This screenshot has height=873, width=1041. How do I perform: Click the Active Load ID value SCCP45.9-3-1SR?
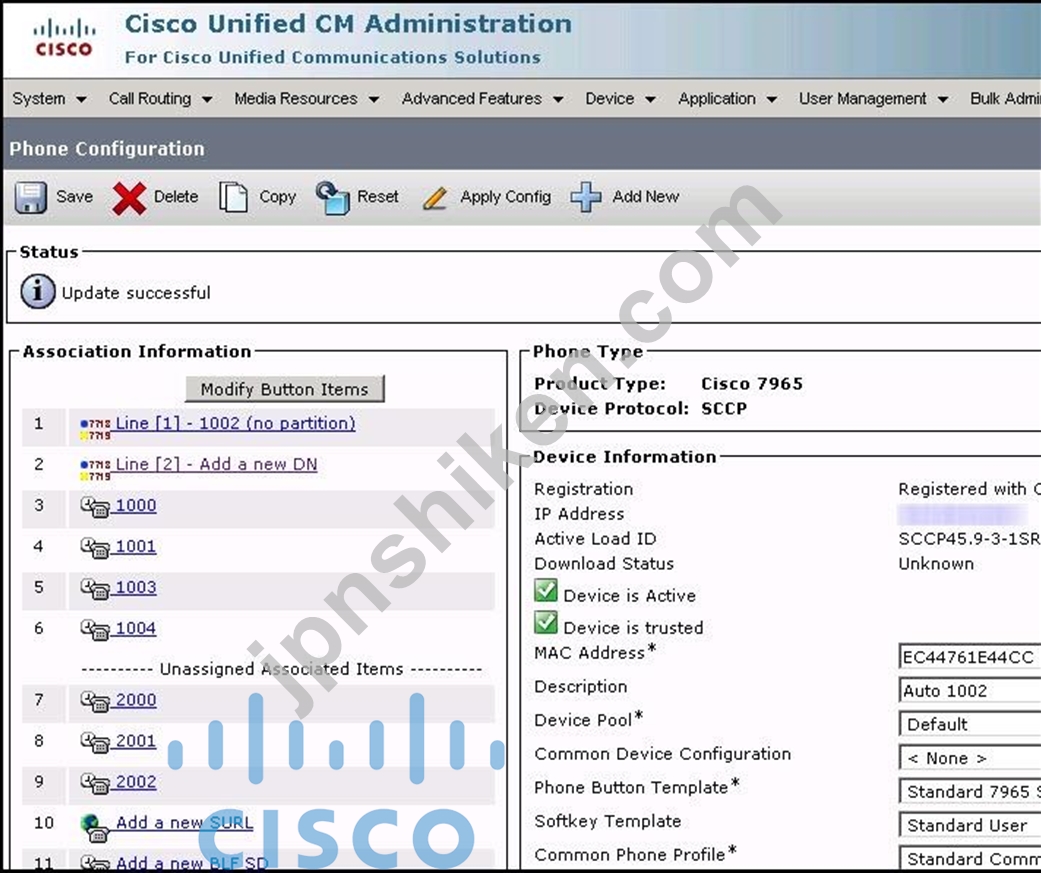point(969,539)
